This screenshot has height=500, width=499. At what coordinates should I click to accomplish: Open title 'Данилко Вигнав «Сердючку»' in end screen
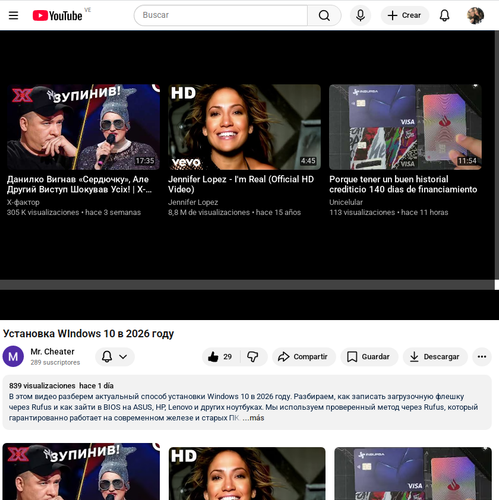pos(79,184)
